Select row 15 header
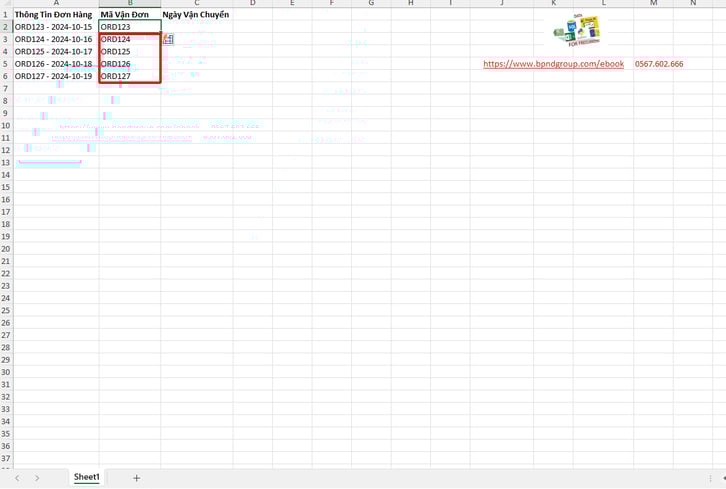Screen dimensions: 726x489 point(6,187)
